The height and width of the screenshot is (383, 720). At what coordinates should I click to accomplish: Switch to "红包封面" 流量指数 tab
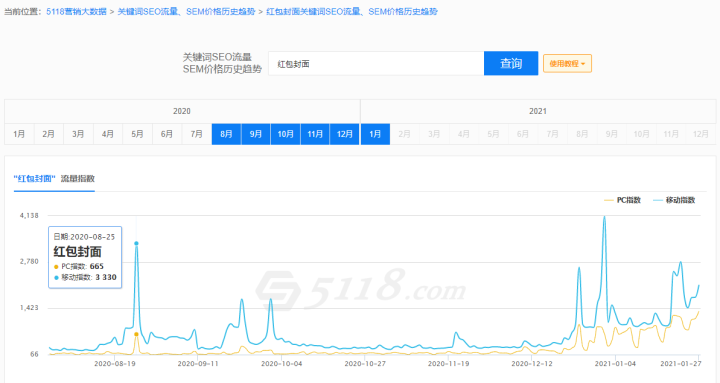coord(54,179)
